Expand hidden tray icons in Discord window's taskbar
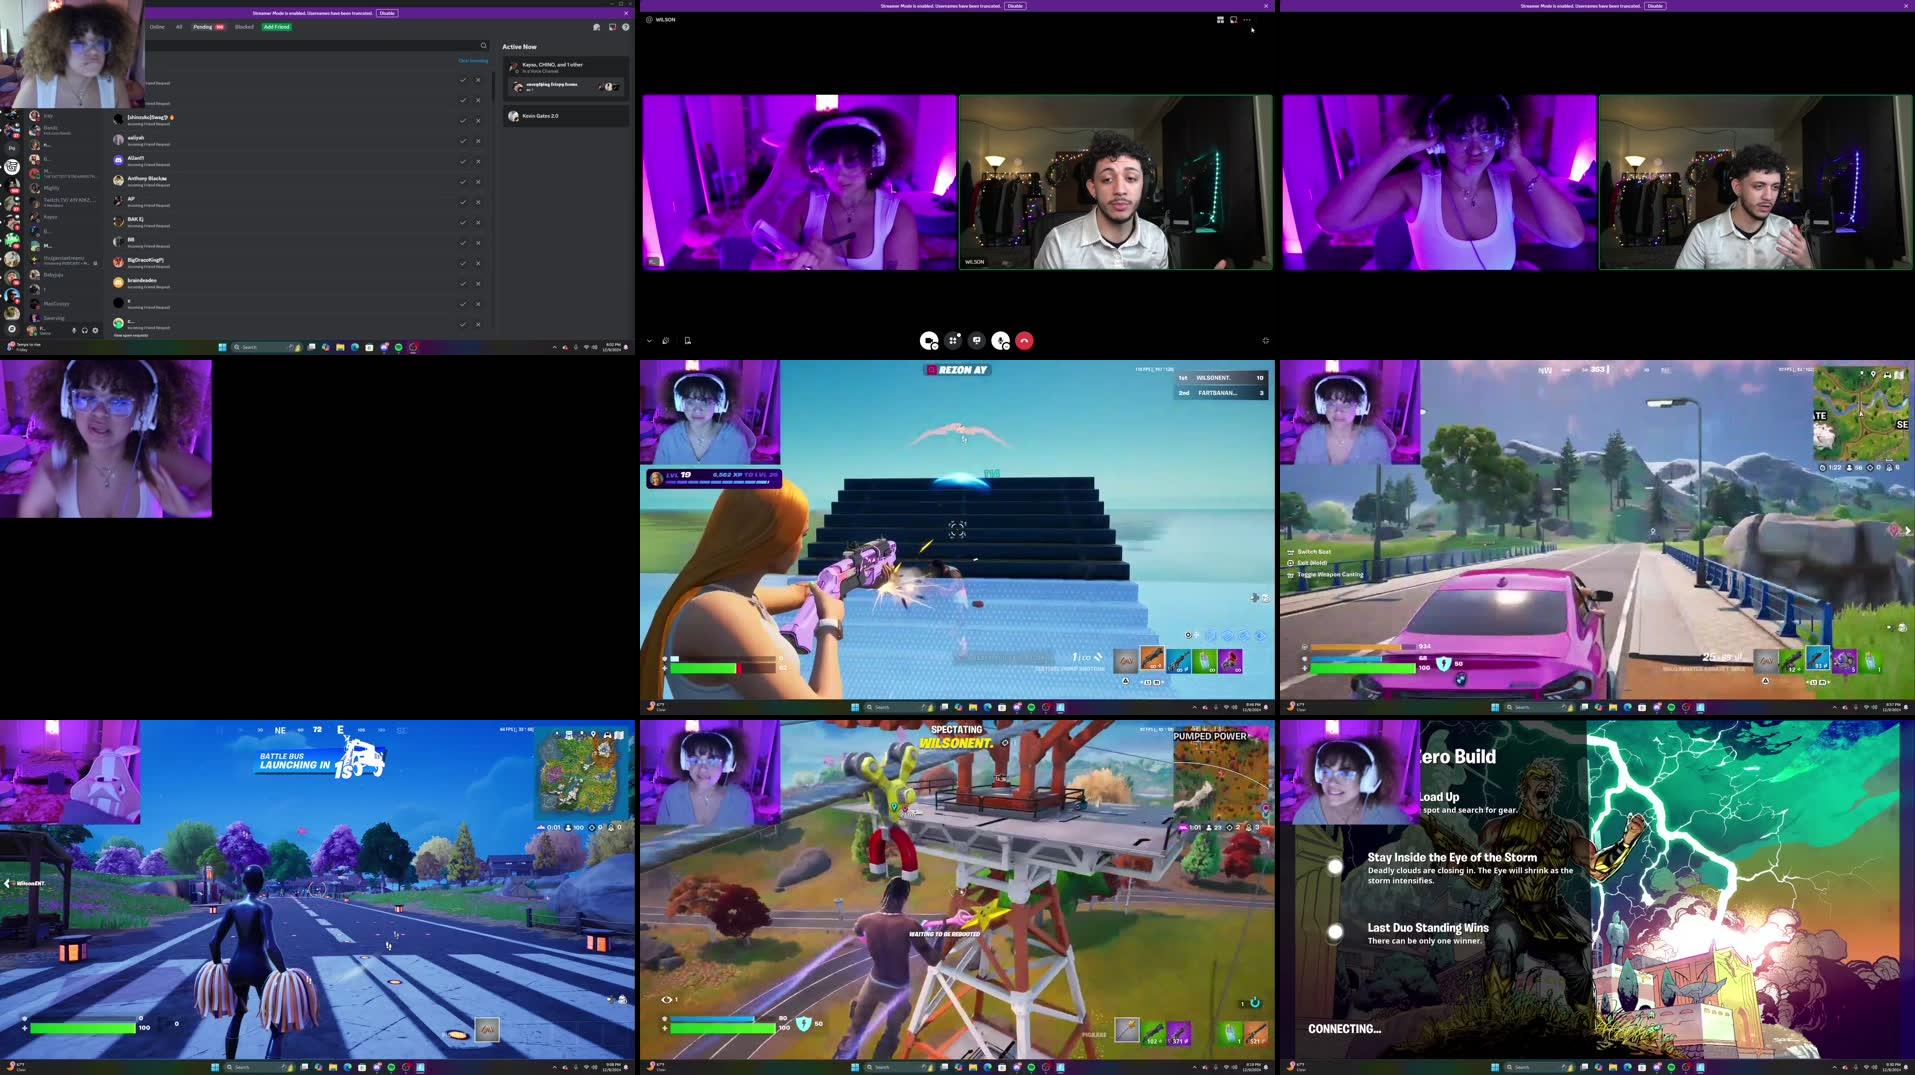The height and width of the screenshot is (1075, 1915). click(x=554, y=347)
